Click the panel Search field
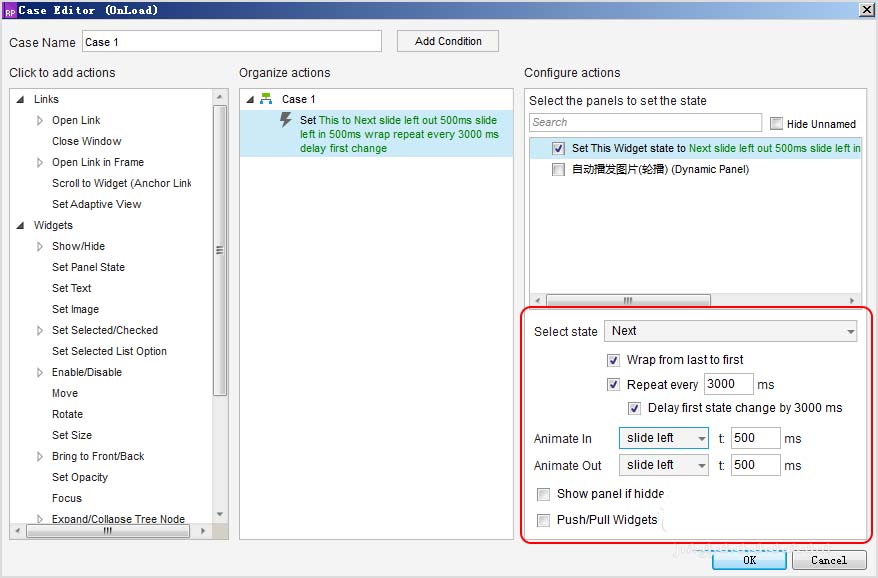This screenshot has height=578, width=878. tap(646, 122)
